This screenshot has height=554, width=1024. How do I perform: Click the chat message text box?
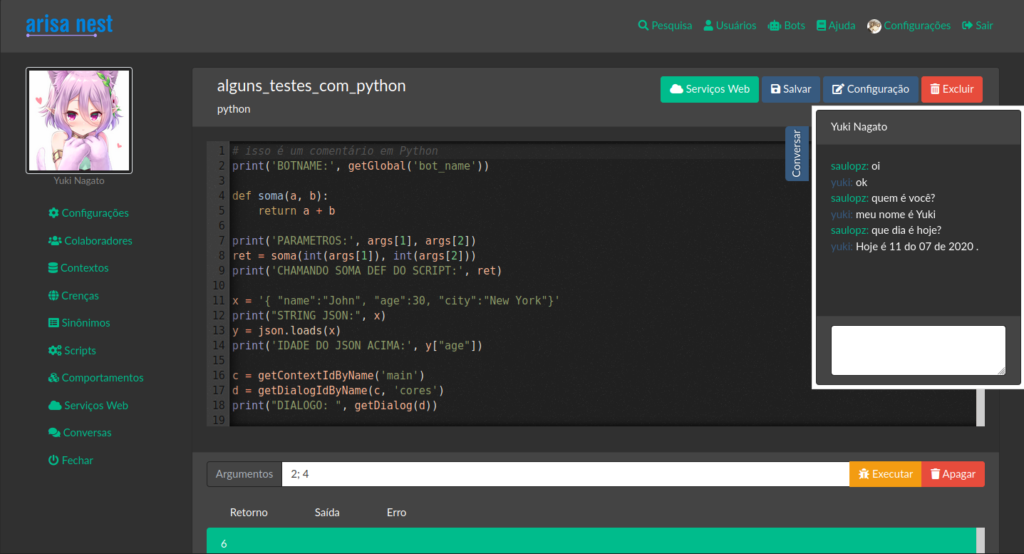point(918,350)
